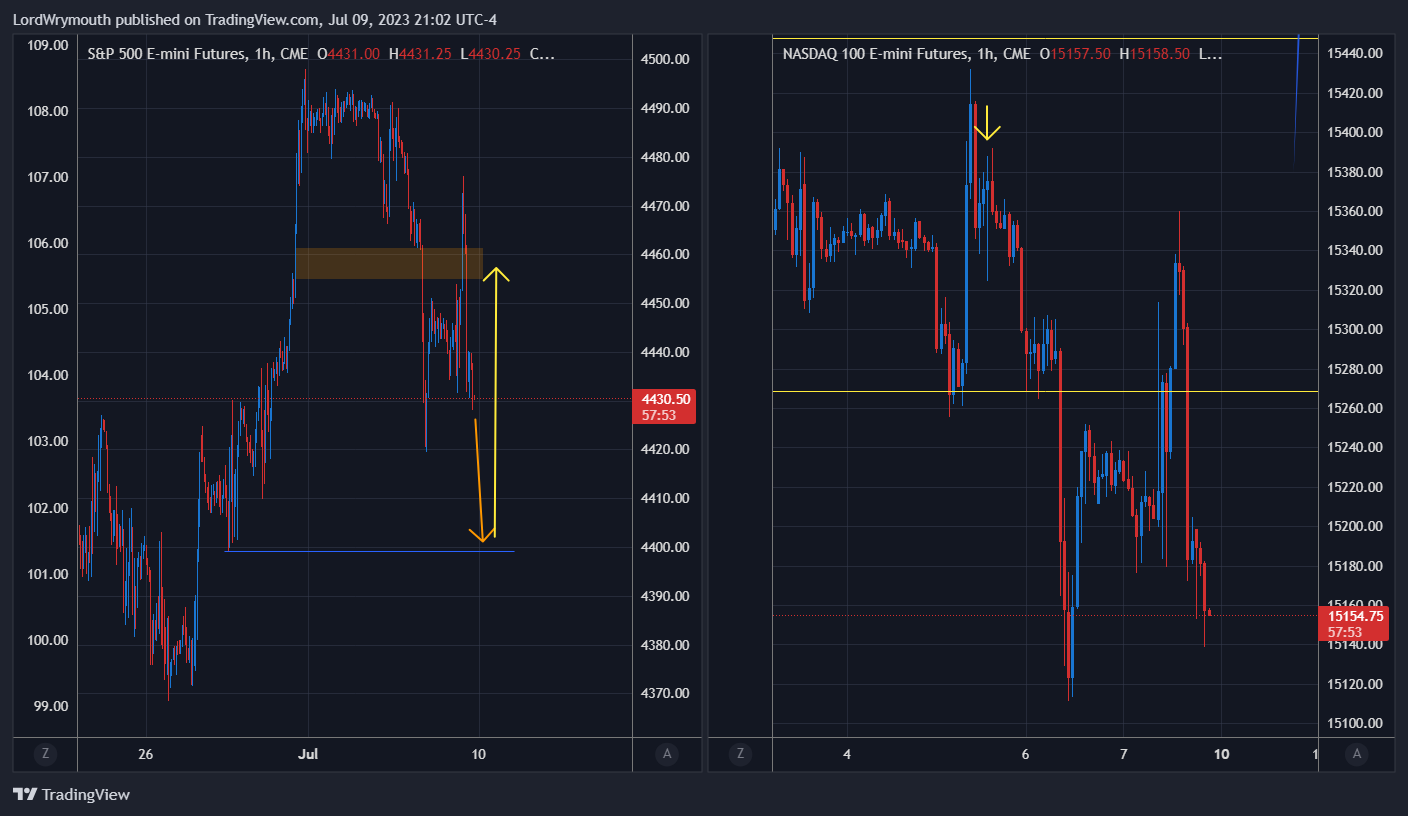The width and height of the screenshot is (1408, 816).
Task: Click the 103.00 label on the left axis
Action: pyautogui.click(x=48, y=441)
